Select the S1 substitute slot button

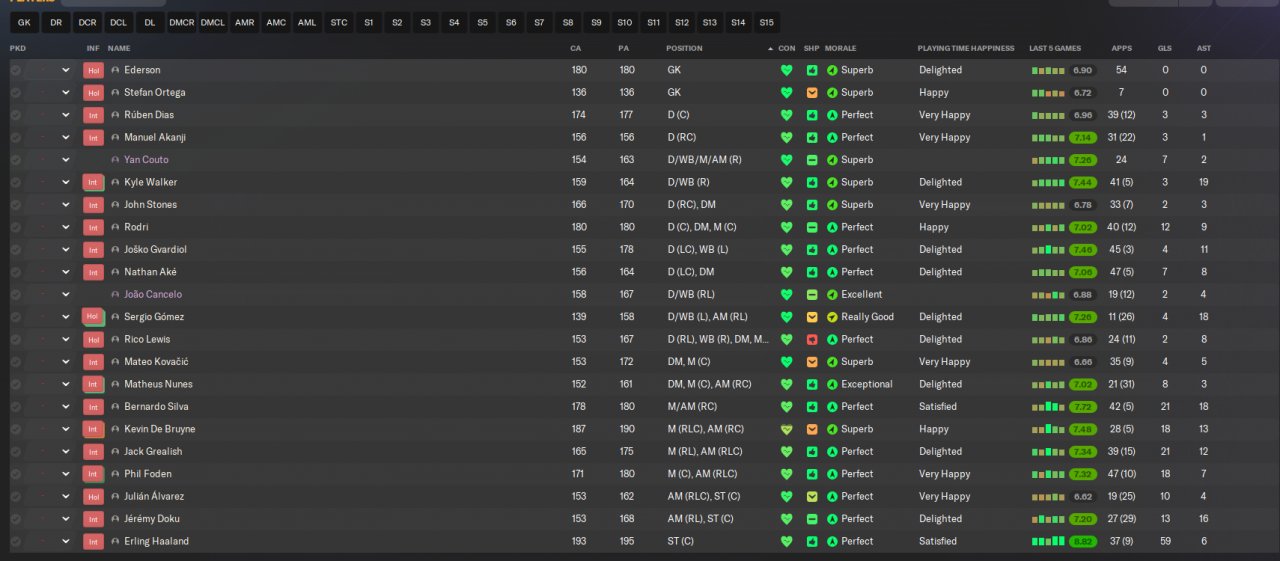[369, 22]
